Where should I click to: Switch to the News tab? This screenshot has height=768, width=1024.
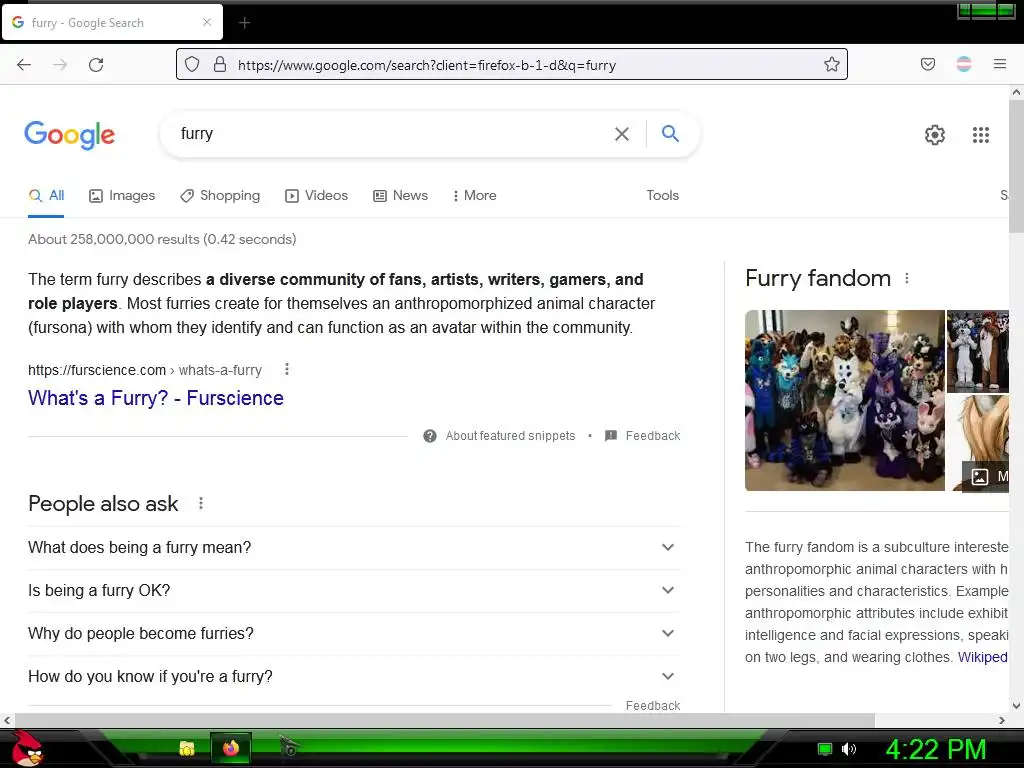click(400, 195)
